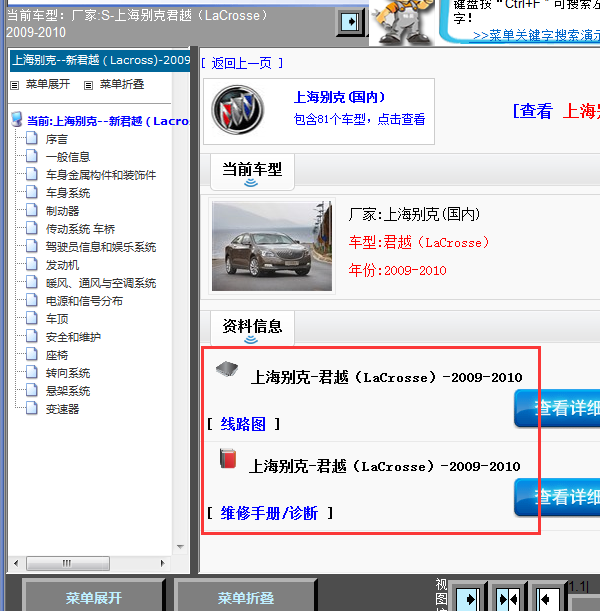Click the sidebar scrollbar left arrow

coord(16,563)
